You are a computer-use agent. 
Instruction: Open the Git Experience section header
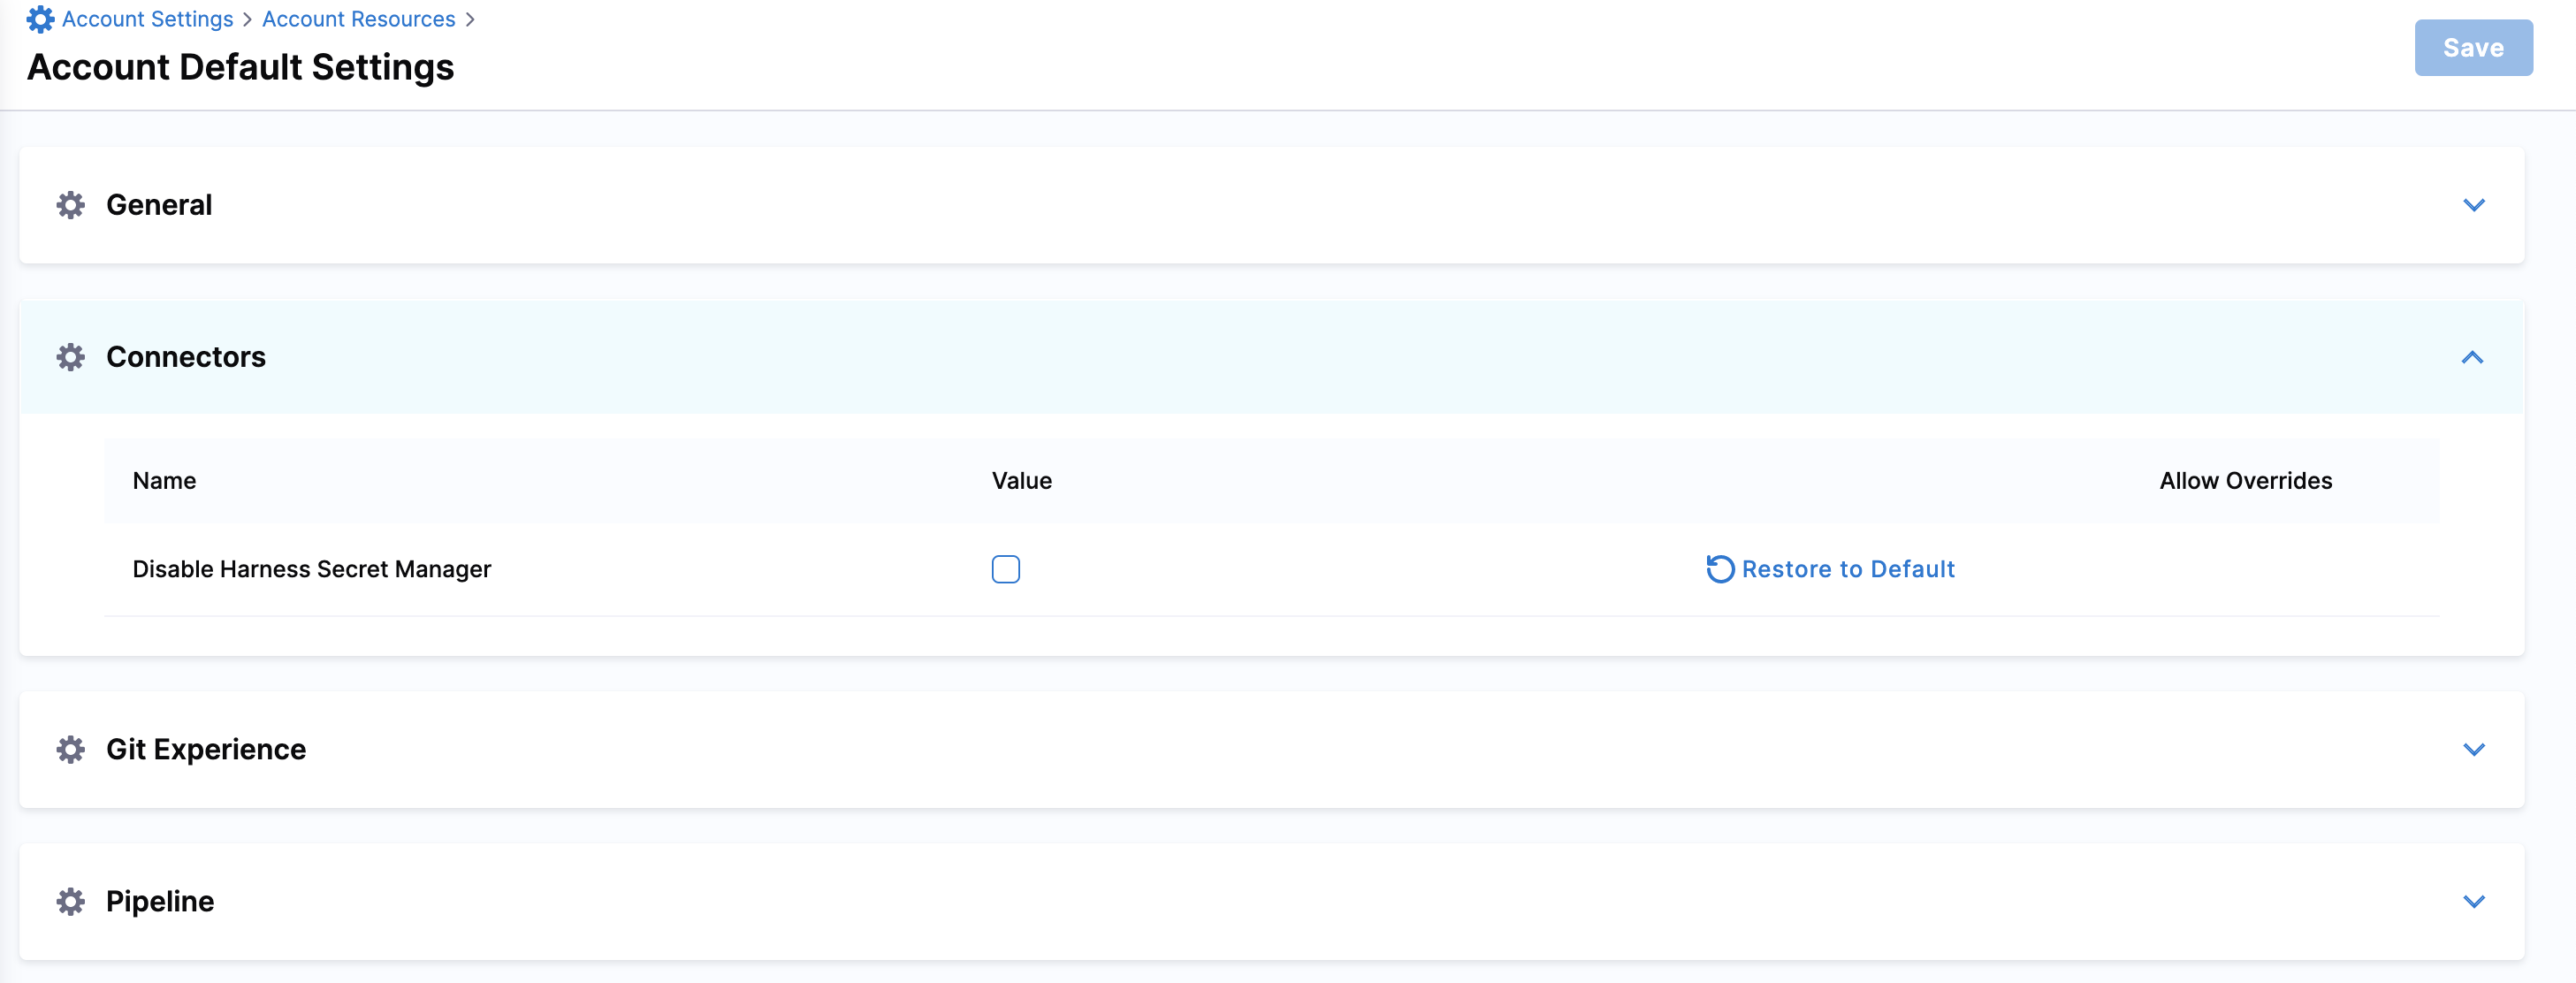(206, 749)
